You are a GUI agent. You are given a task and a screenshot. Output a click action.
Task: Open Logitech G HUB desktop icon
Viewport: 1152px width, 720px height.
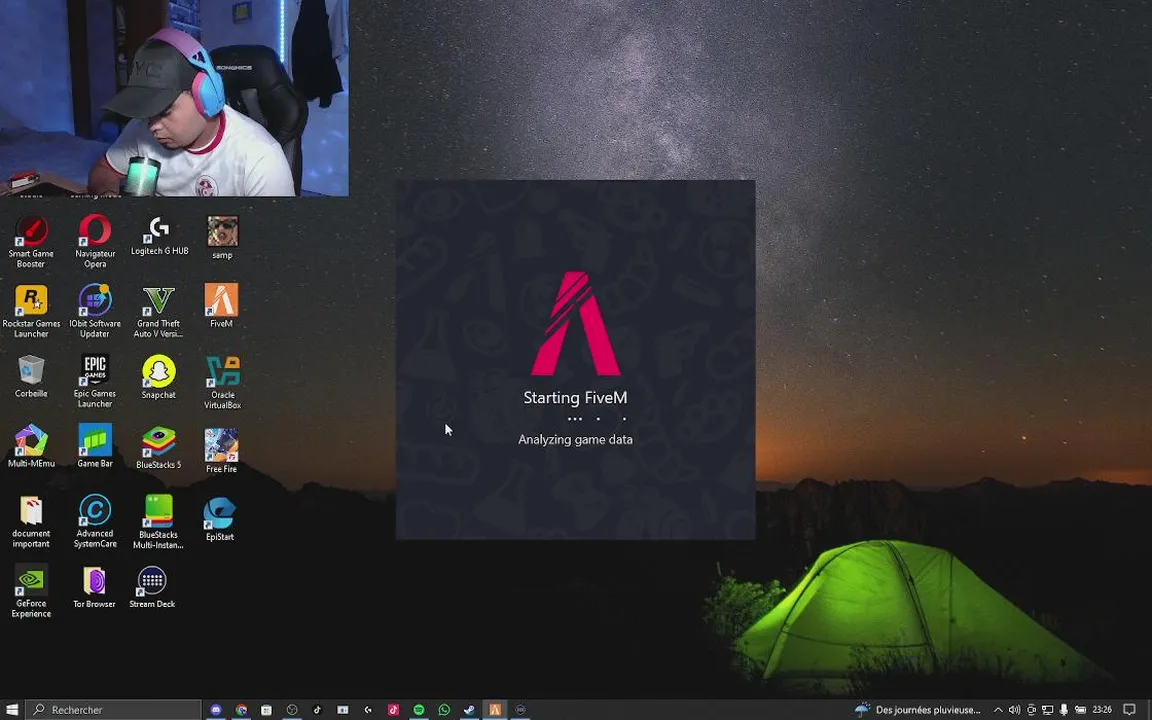click(x=159, y=237)
